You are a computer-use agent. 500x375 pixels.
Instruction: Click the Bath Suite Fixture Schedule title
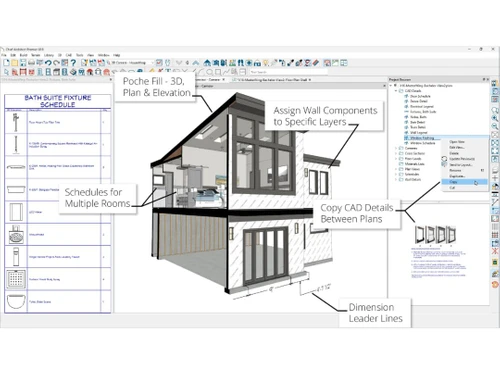(x=58, y=101)
